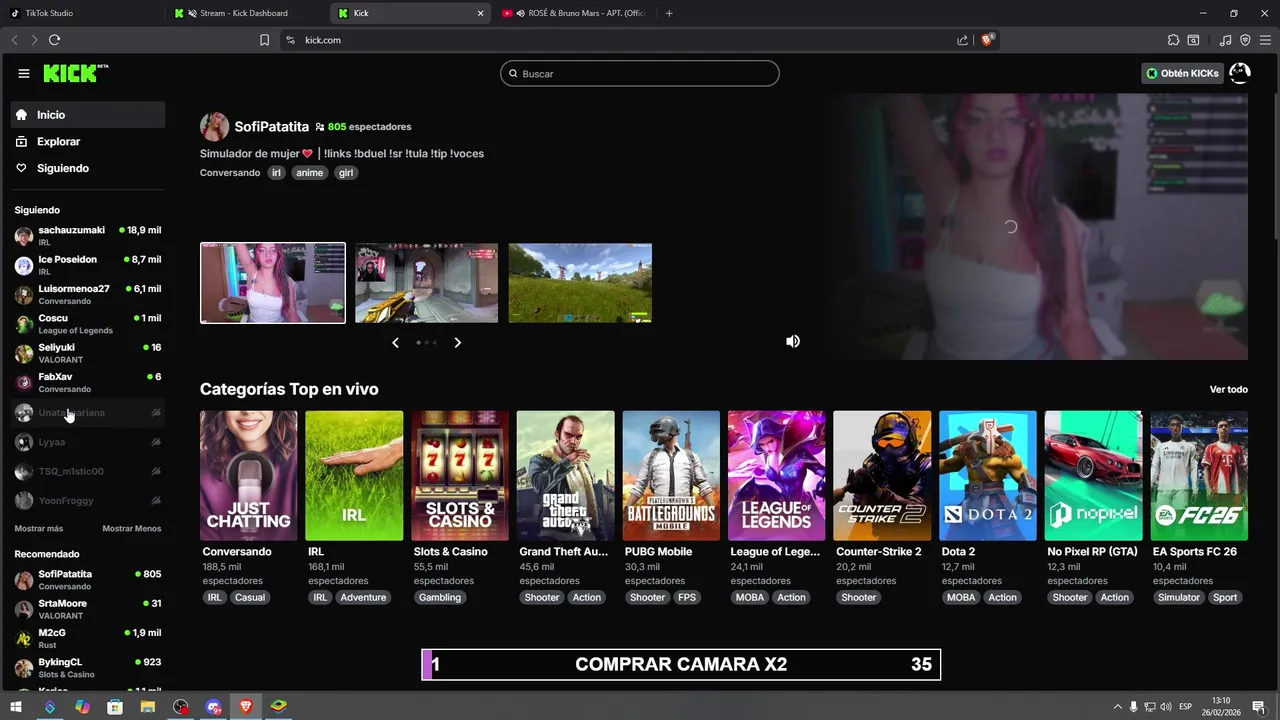Screen dimensions: 1280x720
Task: Open the Grand Theft Auto category card
Action: coord(565,476)
